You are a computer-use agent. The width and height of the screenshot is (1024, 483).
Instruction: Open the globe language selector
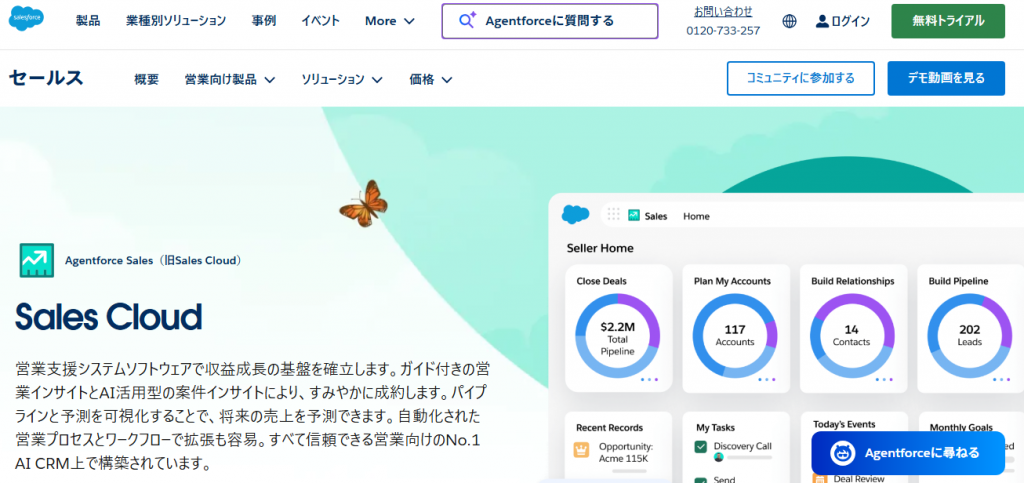(790, 21)
